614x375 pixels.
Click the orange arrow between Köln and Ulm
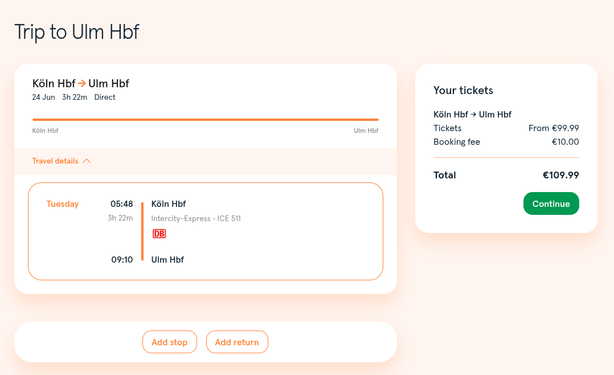81,83
